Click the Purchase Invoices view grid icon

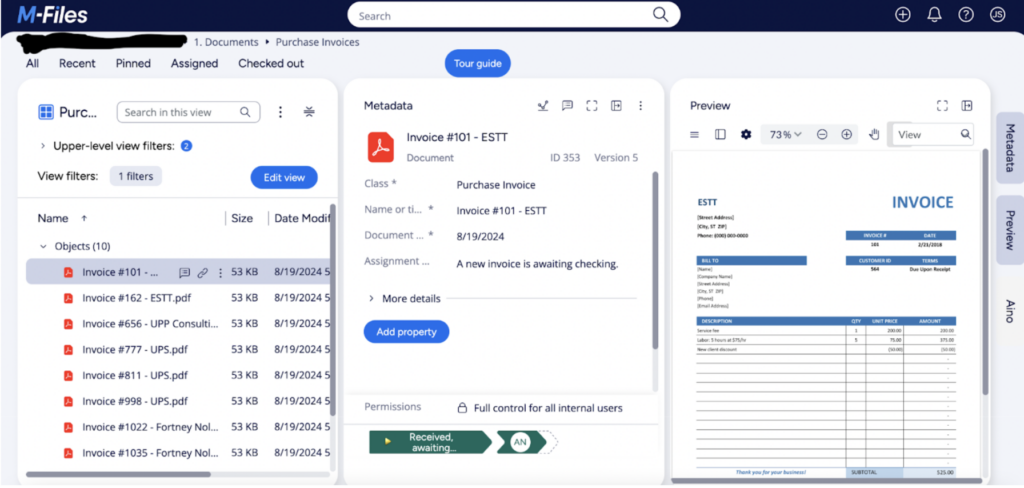click(x=46, y=112)
